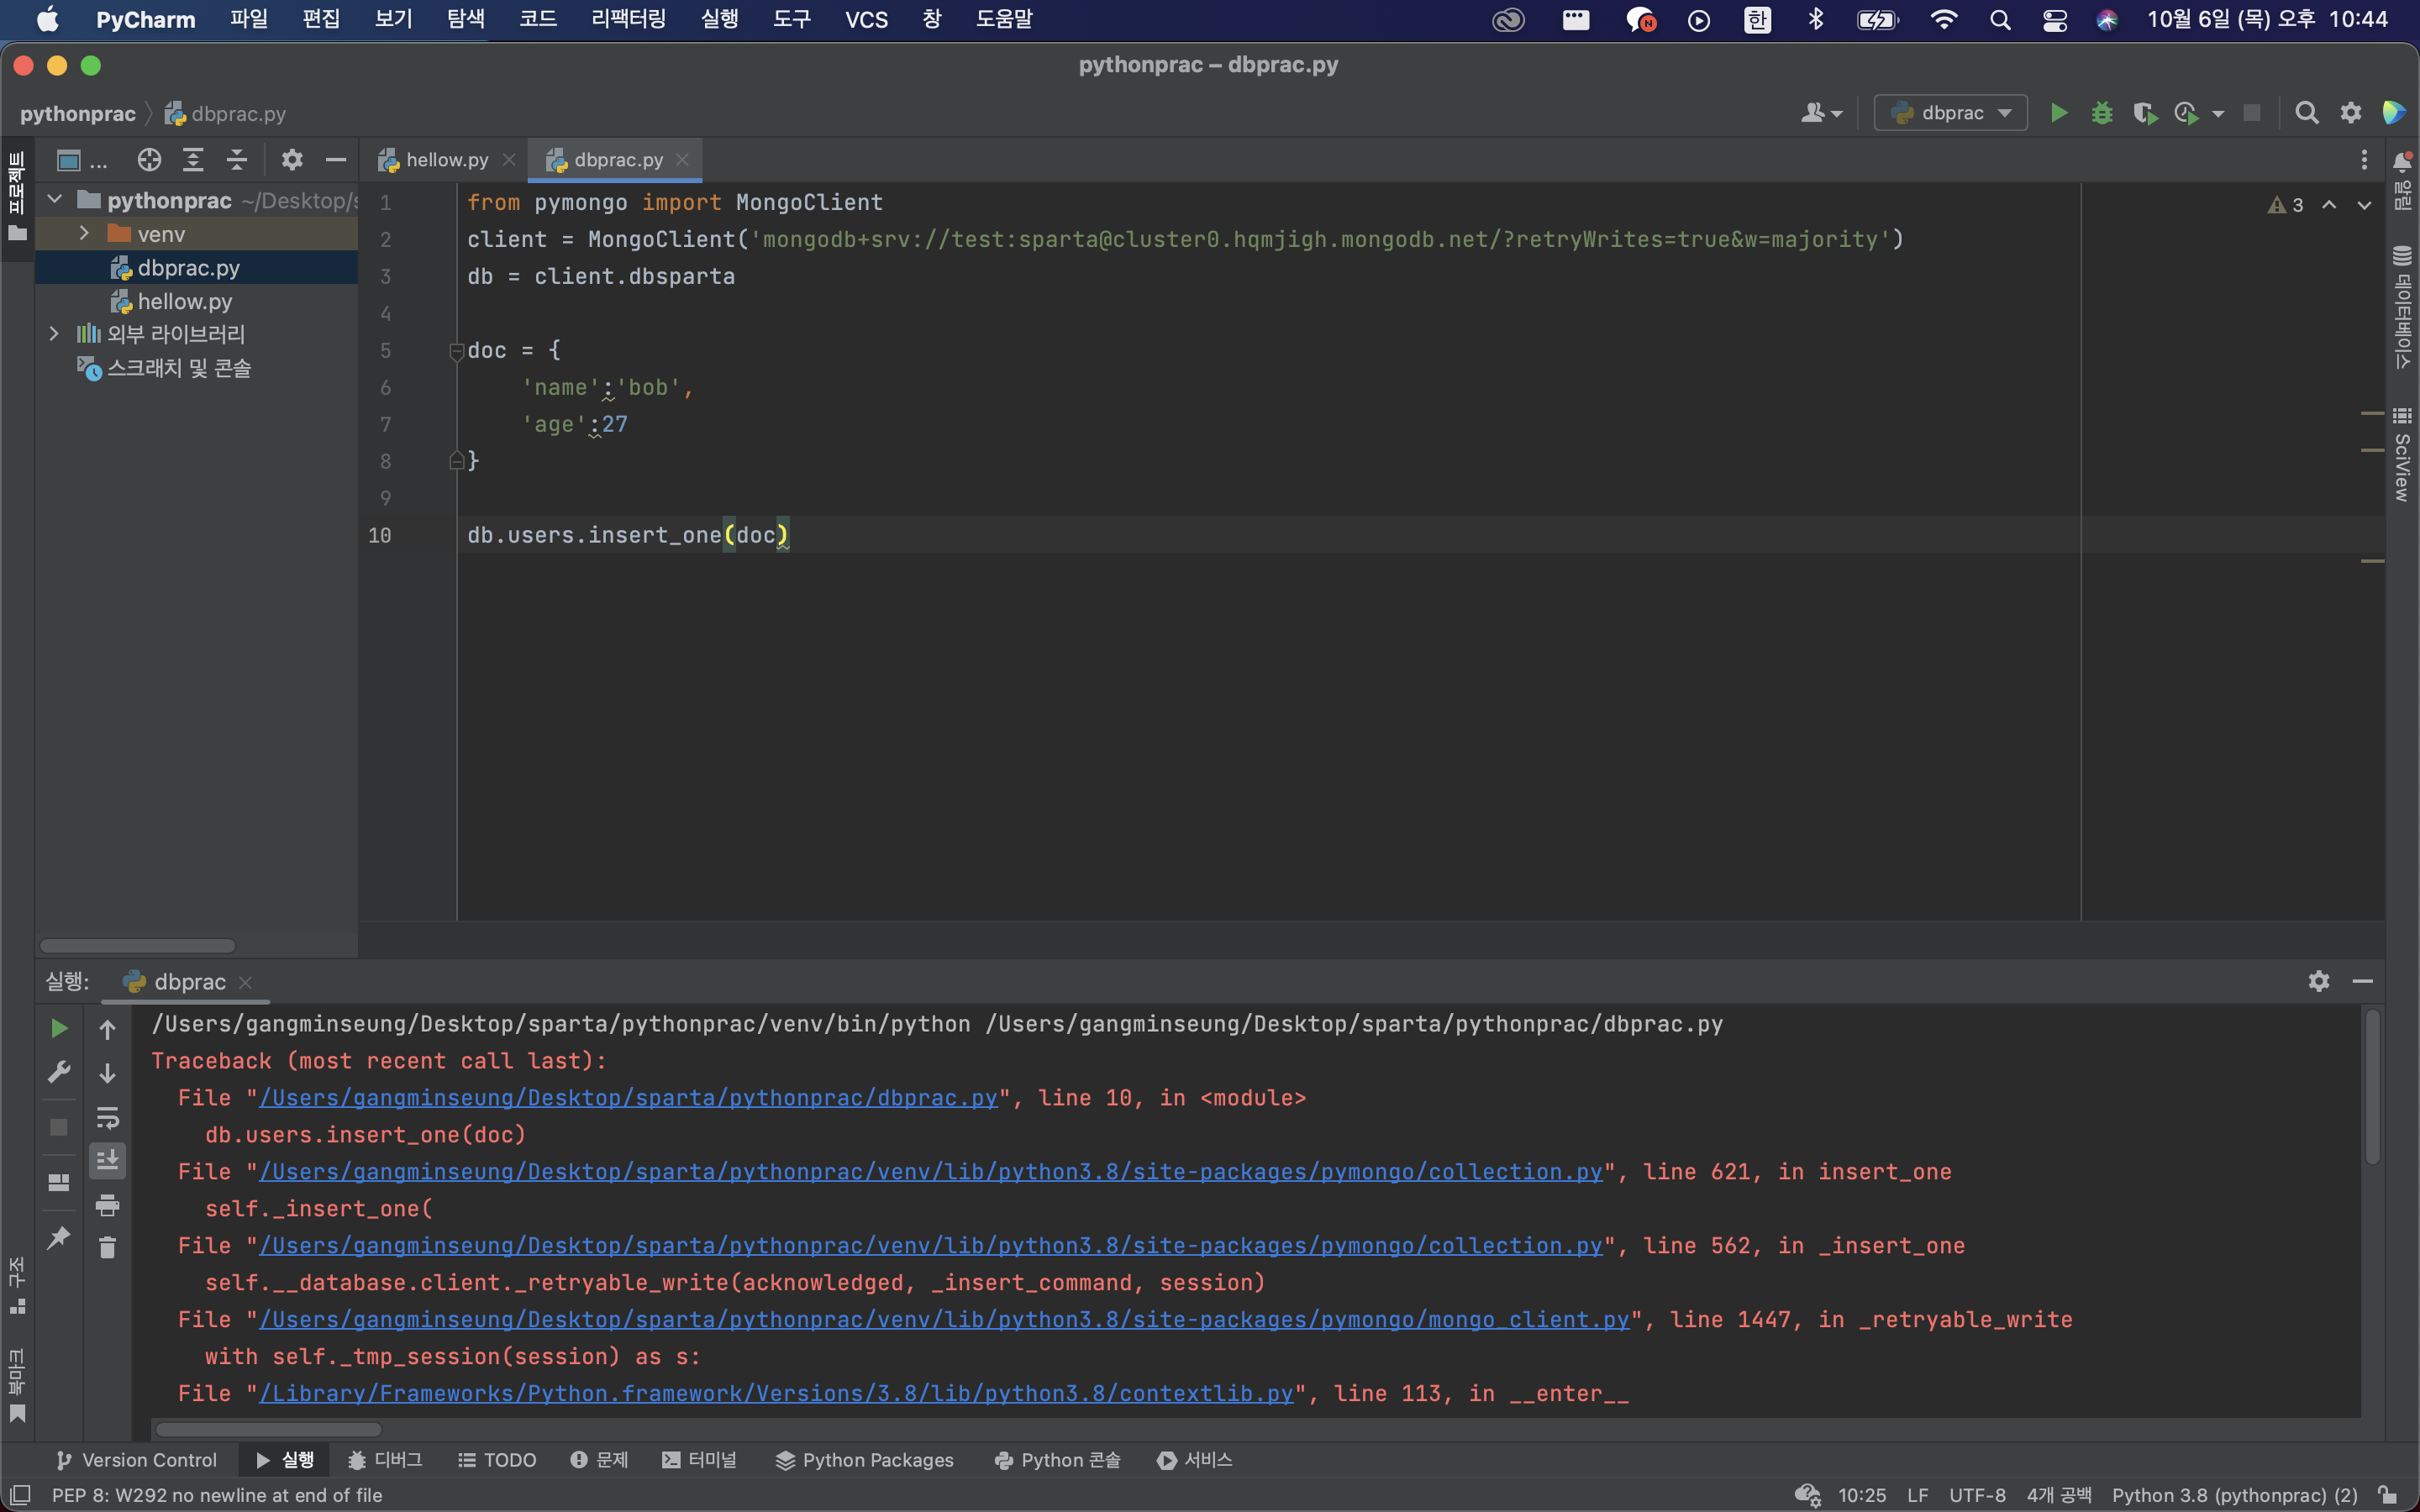Screen dimensions: 2420x1512
Task: Open the VCS menu
Action: (866, 19)
